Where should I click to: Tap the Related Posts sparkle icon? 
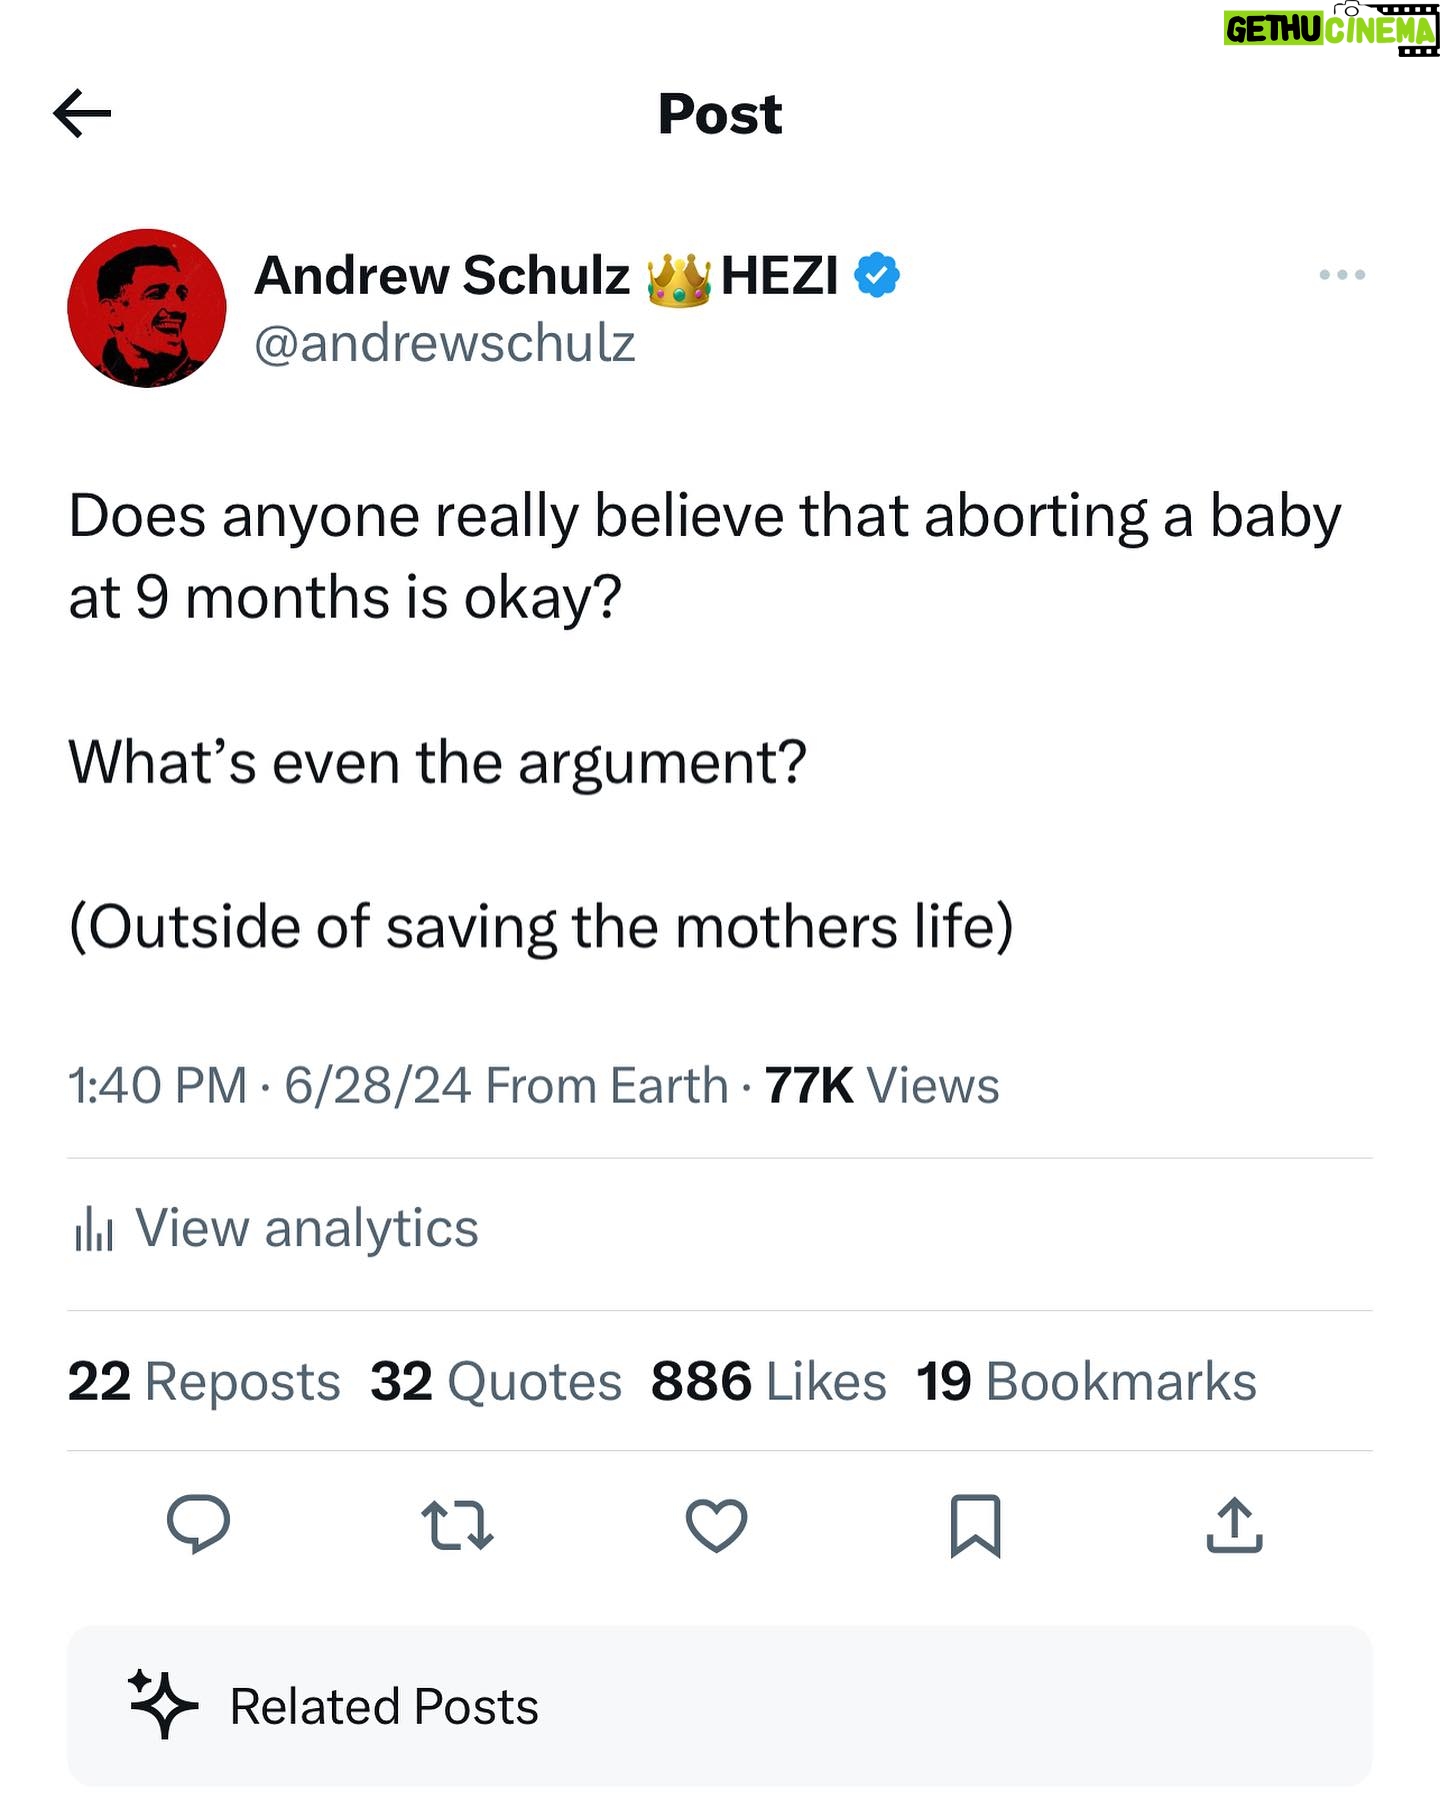point(162,1705)
